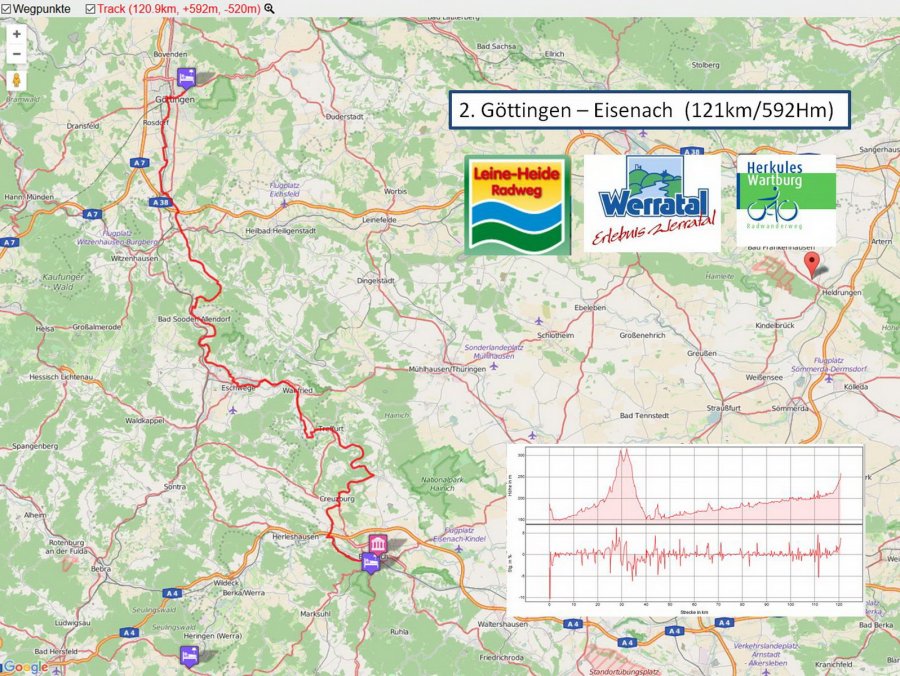Screen dimensions: 900x676
Task: Click the Herkules Wartburg Radwanderweg logo
Action: coord(786,200)
